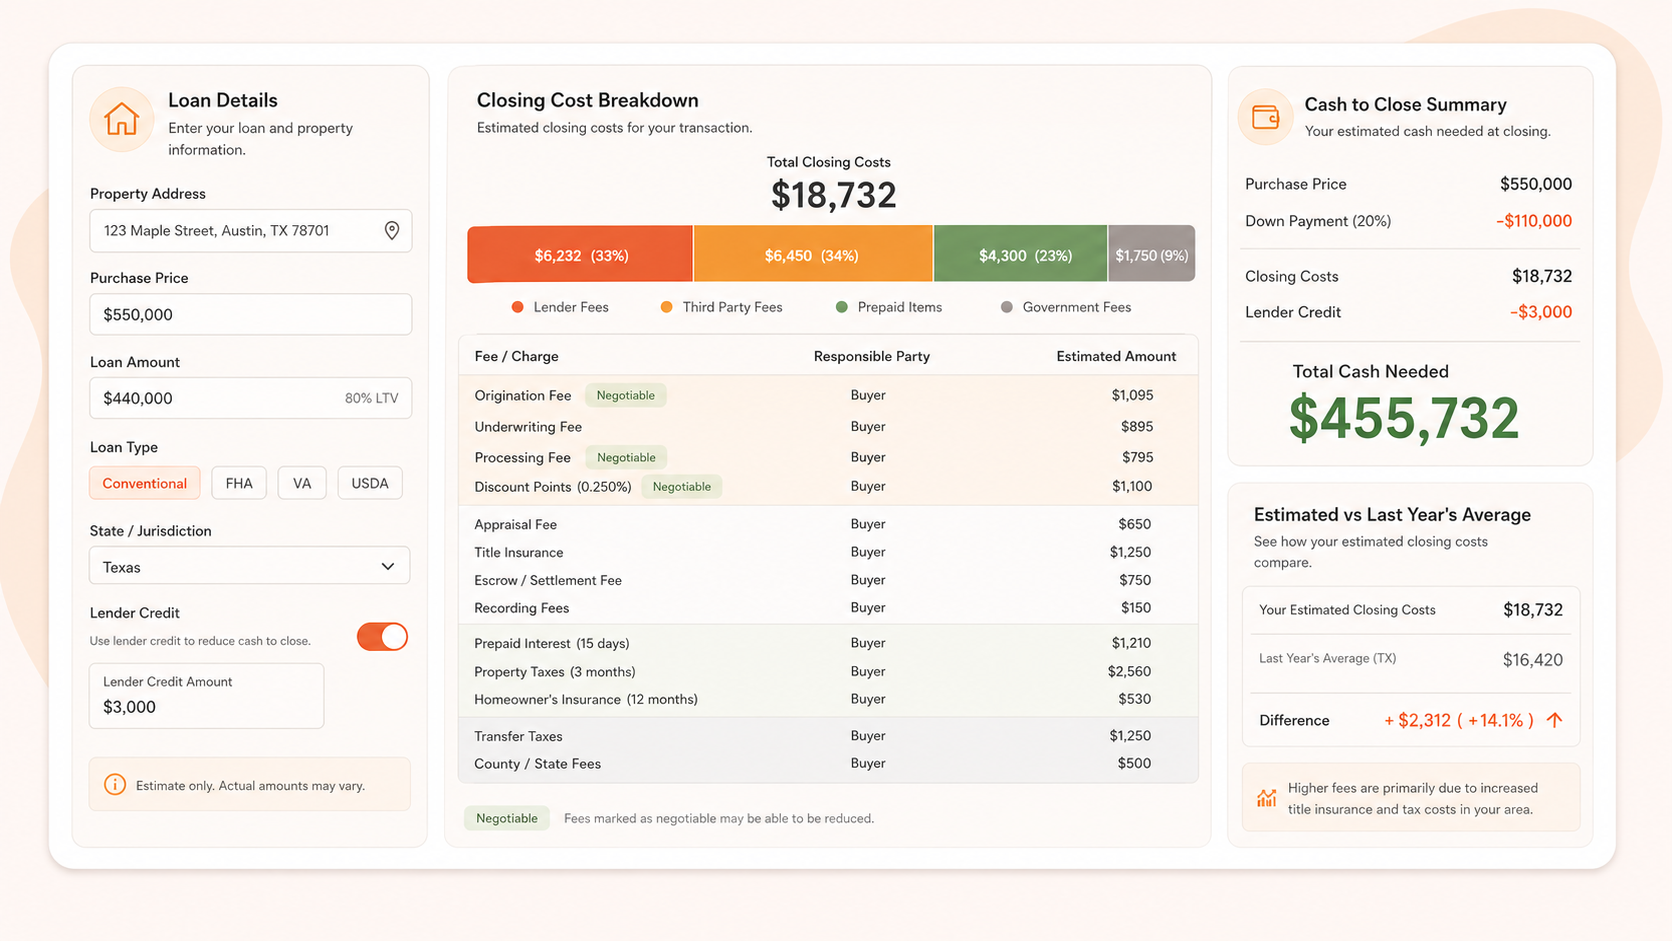Click the Recording Fees row label
The width and height of the screenshot is (1672, 941).
coord(522,608)
